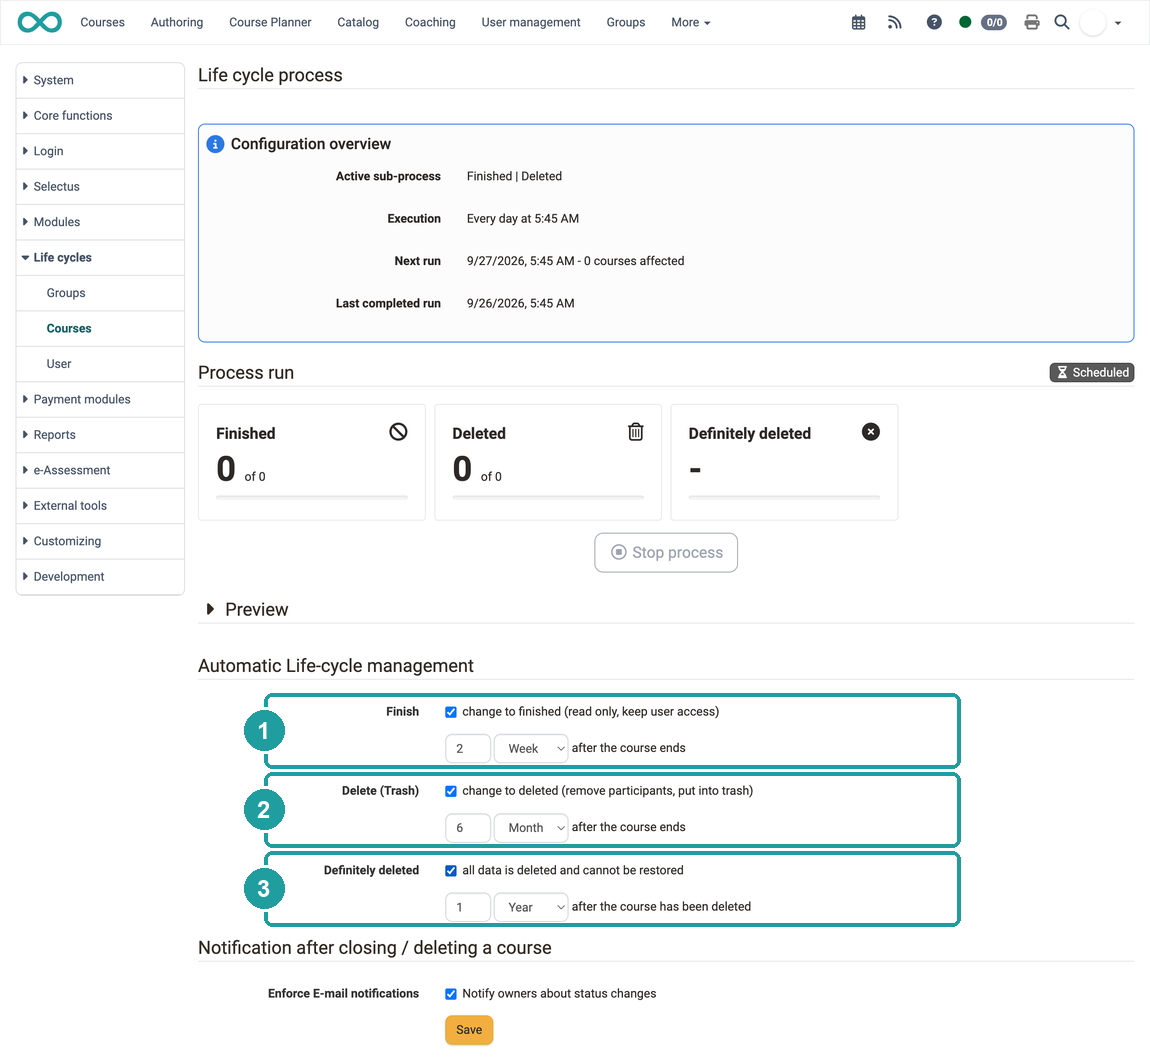The height and width of the screenshot is (1062, 1150).
Task: Click the Stop process button
Action: tap(666, 552)
